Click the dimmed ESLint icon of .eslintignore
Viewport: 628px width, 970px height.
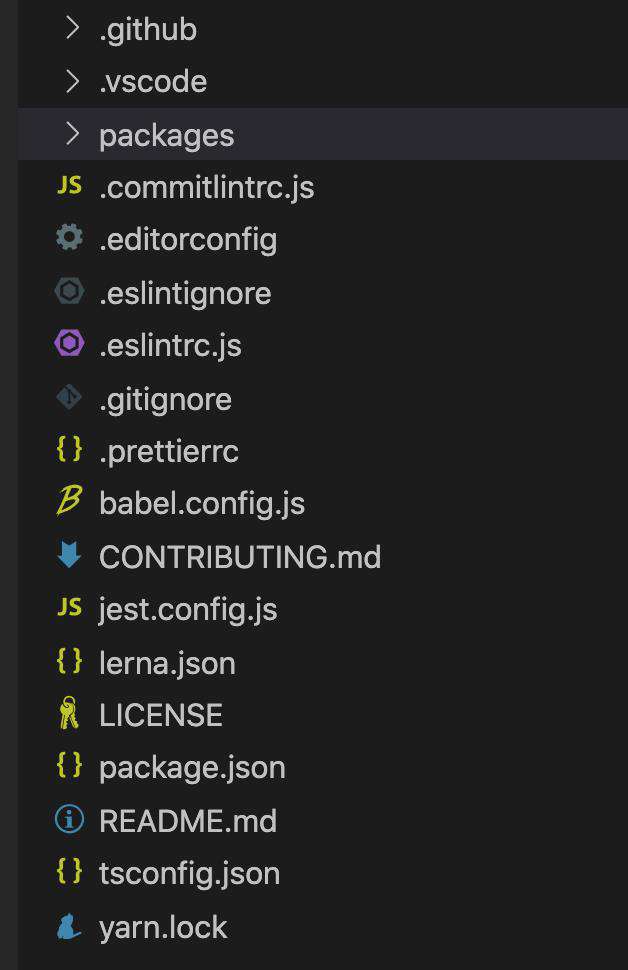tap(69, 291)
